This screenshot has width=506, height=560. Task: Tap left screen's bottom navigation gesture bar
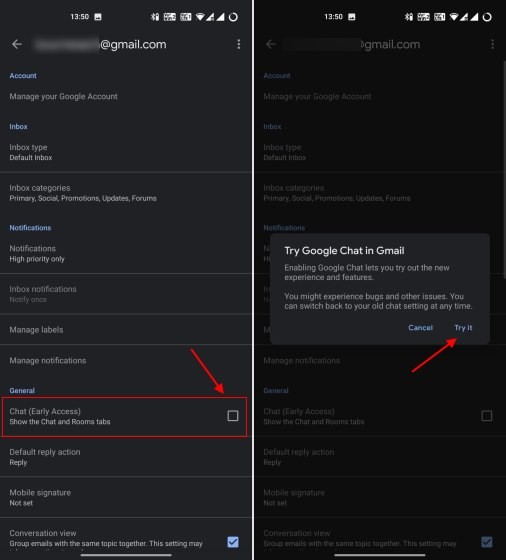tap(126, 555)
